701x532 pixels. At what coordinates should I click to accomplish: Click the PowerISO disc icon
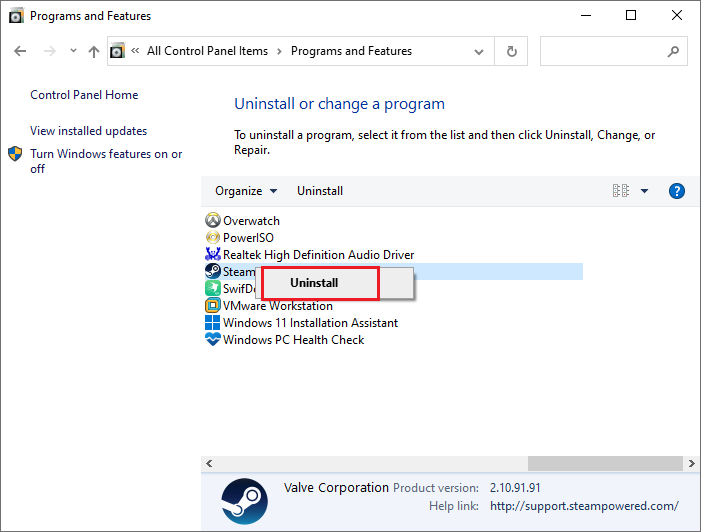tap(213, 237)
